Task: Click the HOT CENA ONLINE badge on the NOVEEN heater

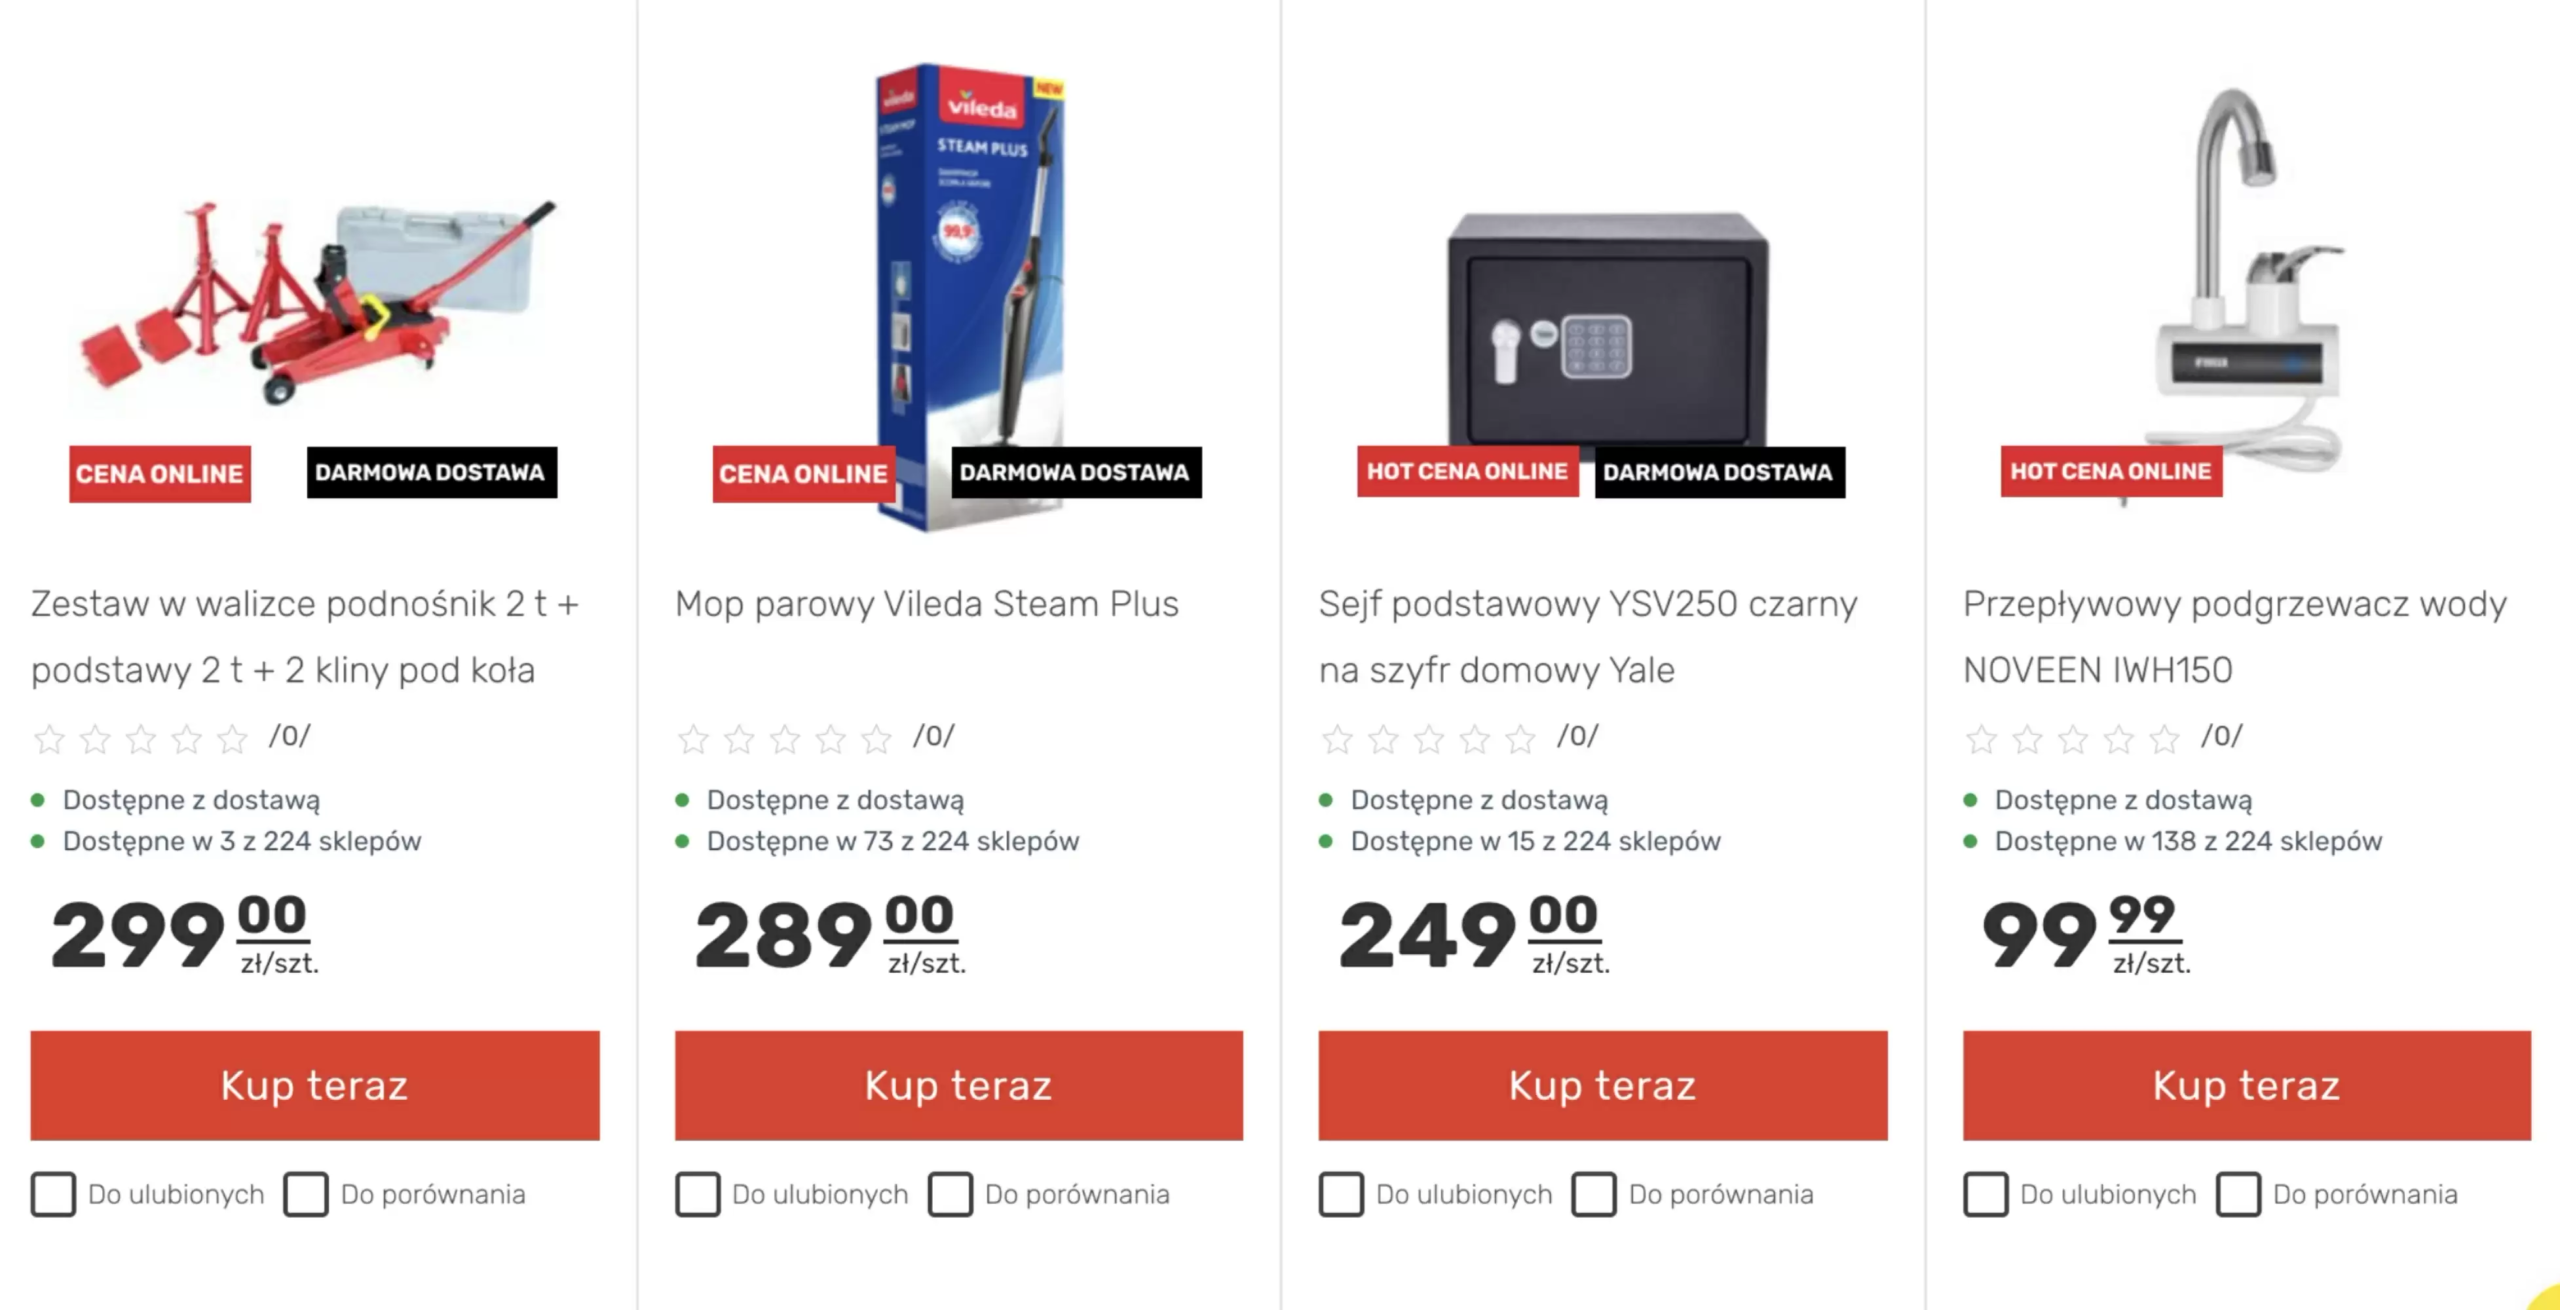Action: [x=2111, y=471]
